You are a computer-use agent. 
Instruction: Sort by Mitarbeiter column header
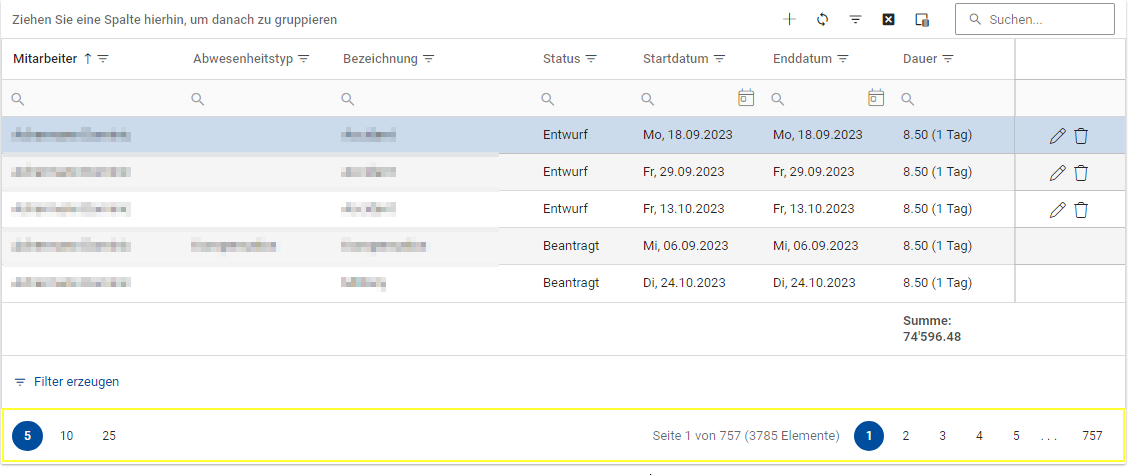45,59
